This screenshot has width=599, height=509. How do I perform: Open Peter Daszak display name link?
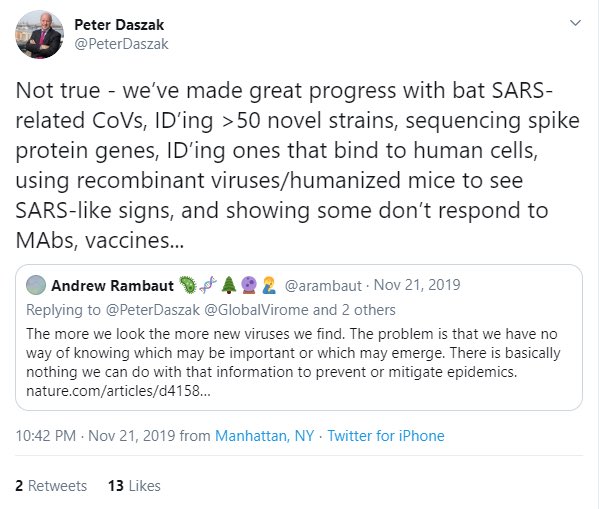[x=119, y=25]
